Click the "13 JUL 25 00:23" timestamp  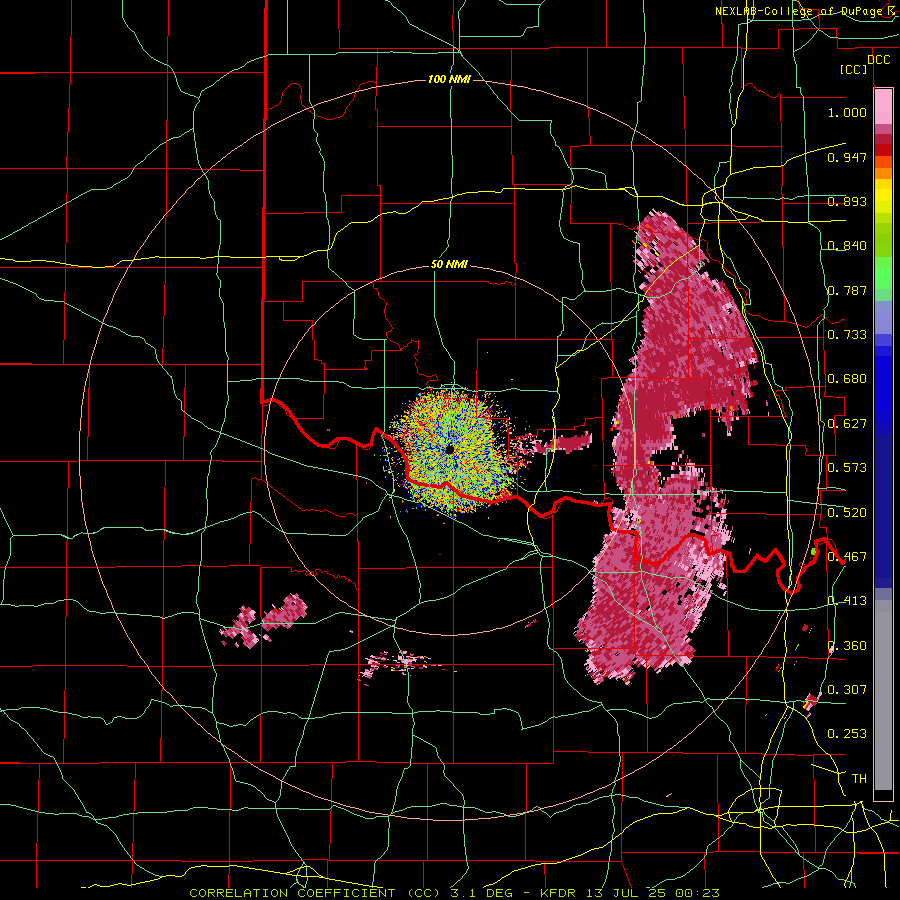[651, 893]
